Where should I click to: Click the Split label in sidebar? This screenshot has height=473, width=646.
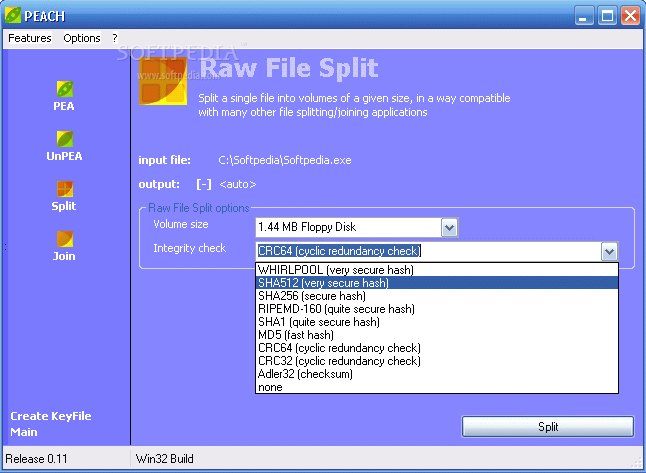coord(64,206)
